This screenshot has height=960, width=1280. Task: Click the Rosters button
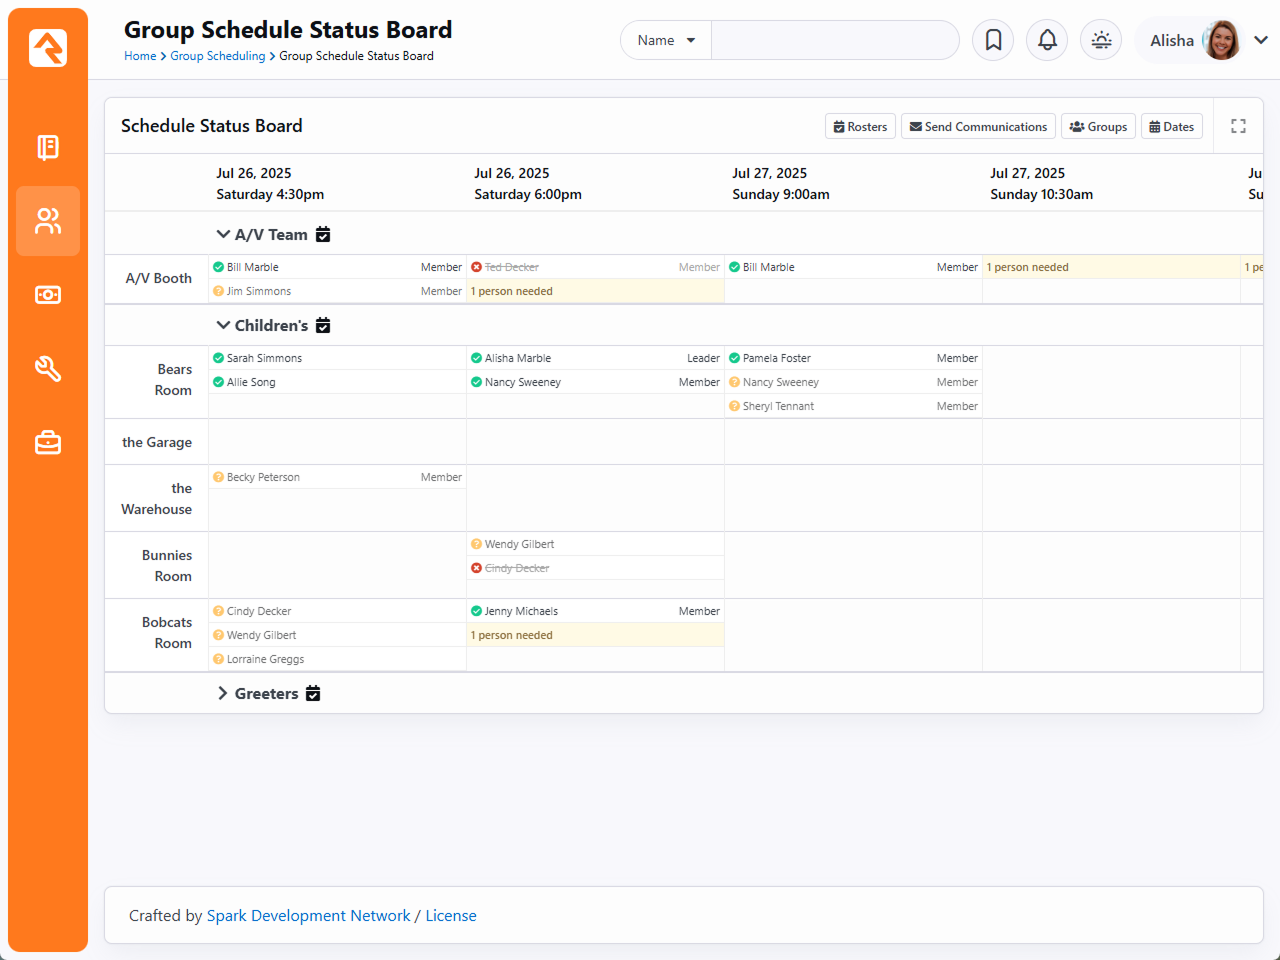point(860,127)
